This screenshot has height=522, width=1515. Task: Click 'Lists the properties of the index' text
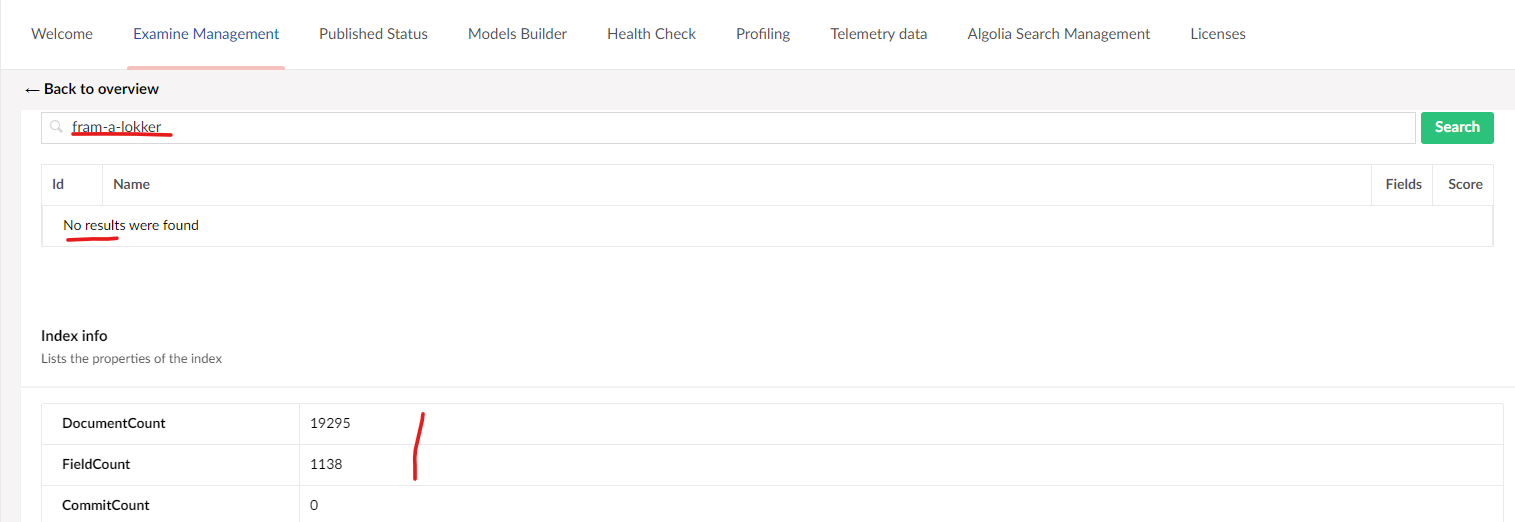click(x=131, y=358)
